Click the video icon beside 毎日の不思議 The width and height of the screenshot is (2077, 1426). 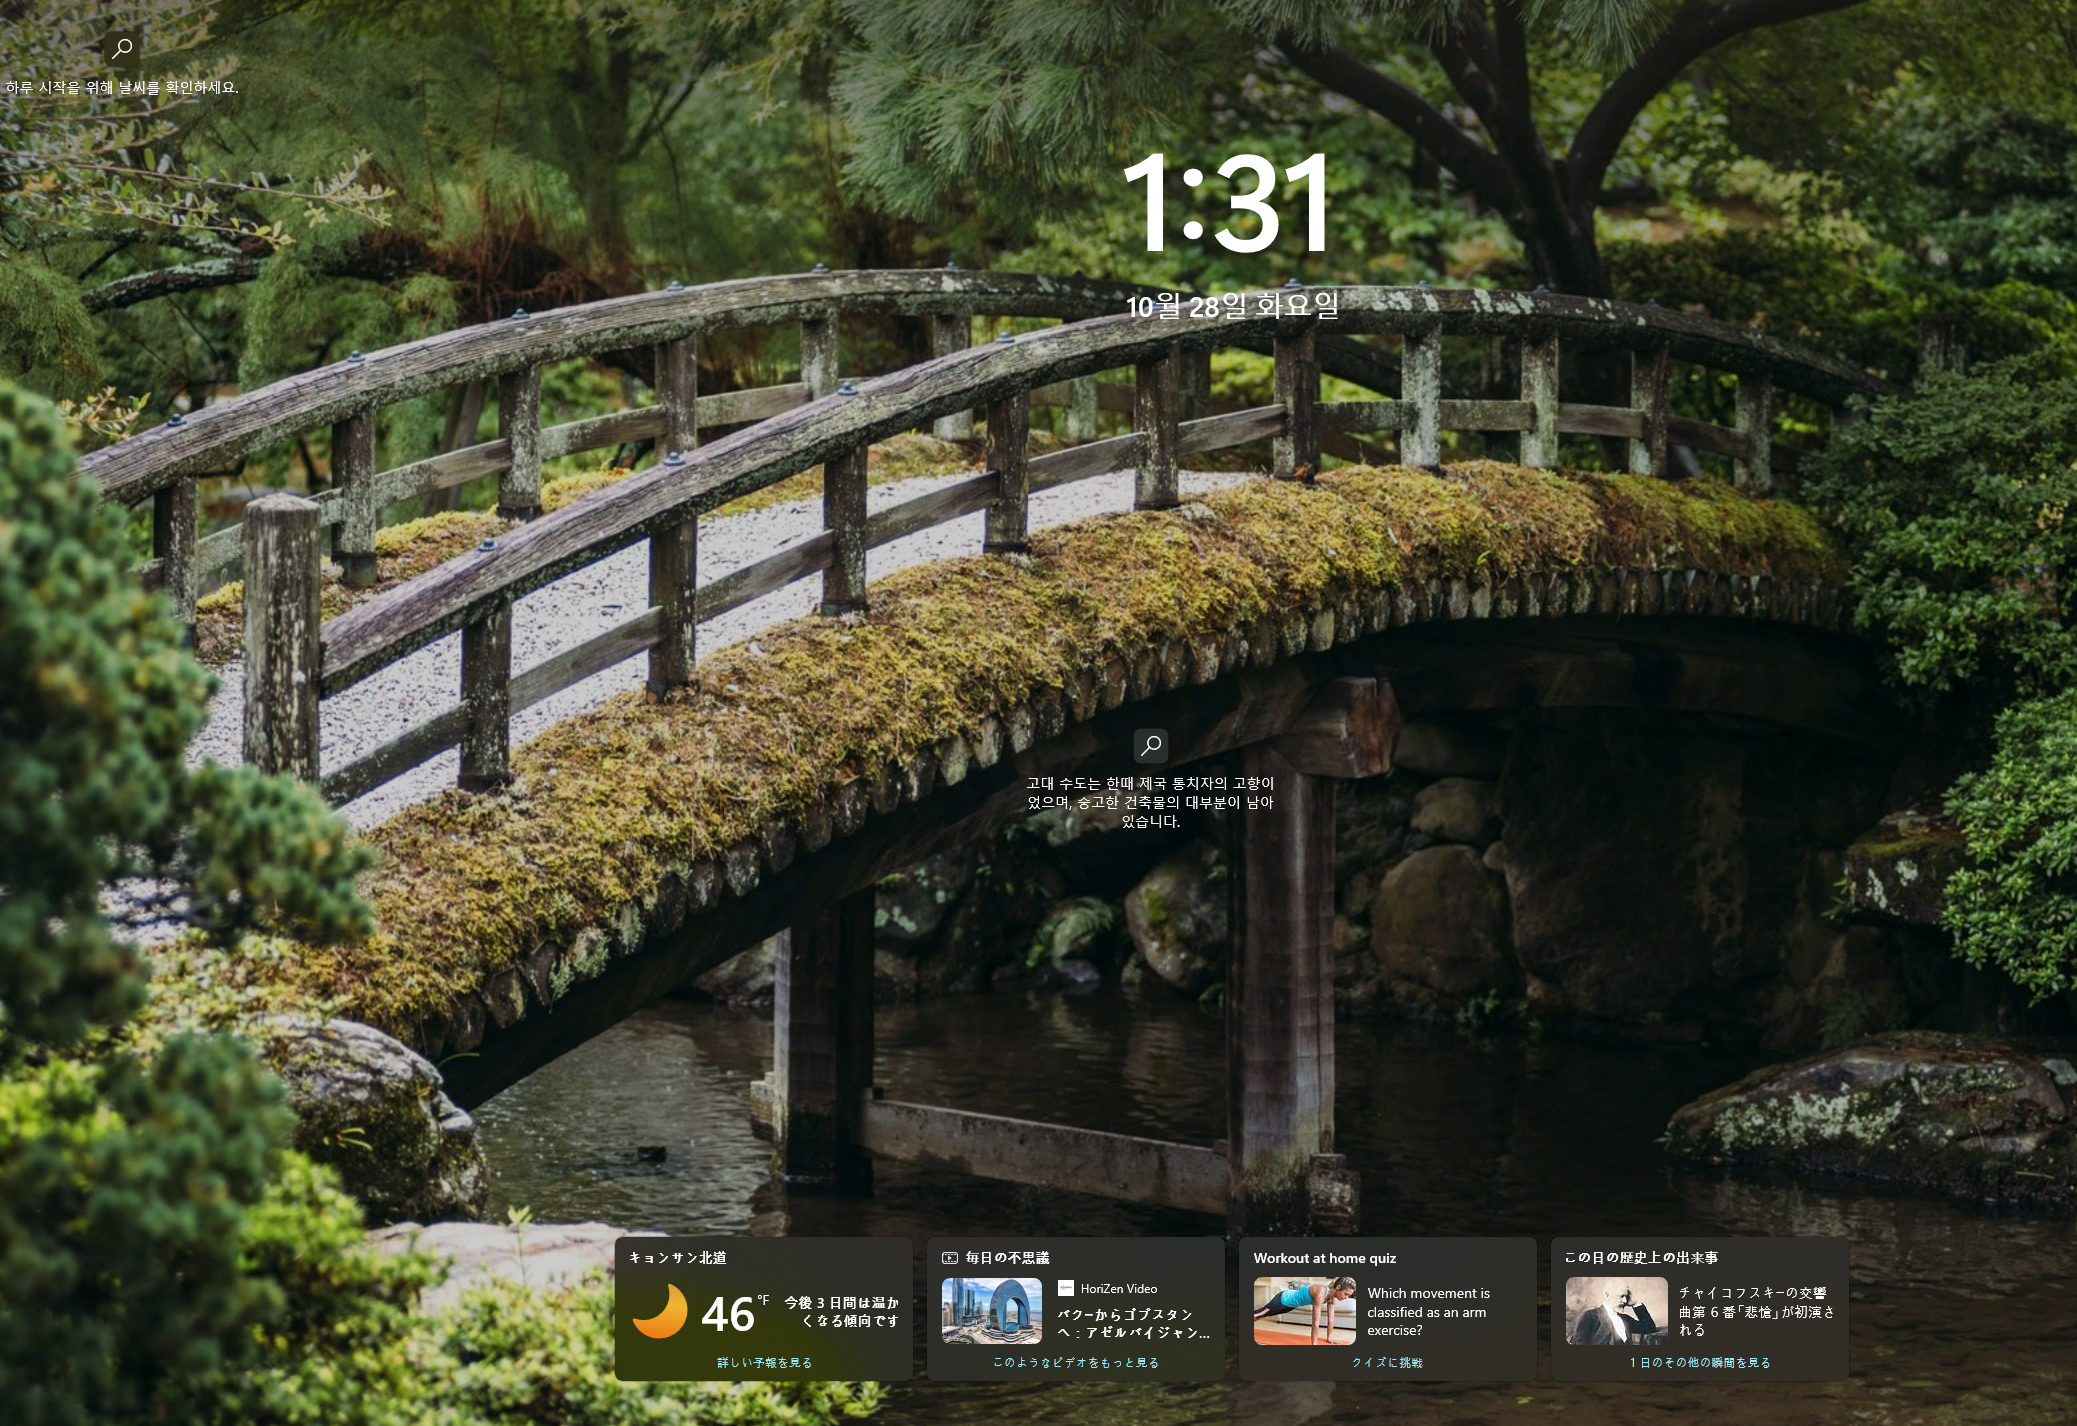949,1258
